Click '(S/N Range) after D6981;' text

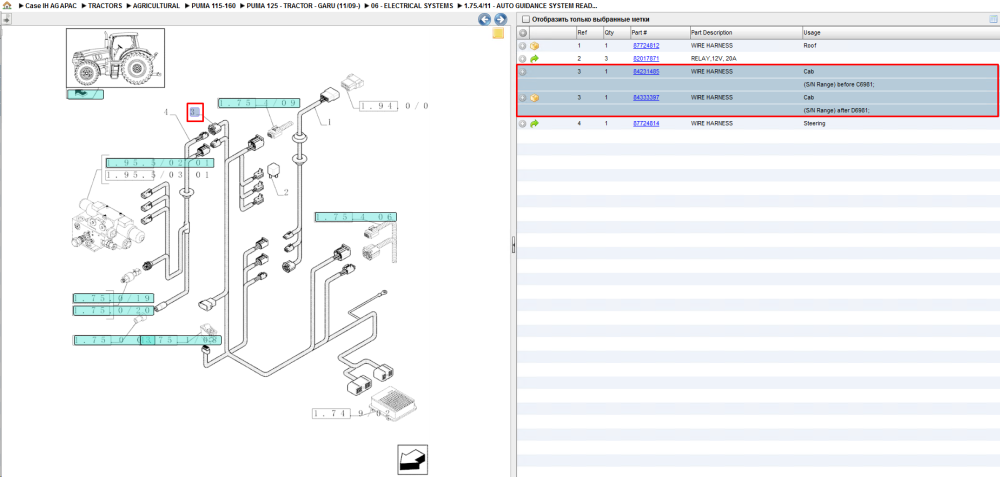click(x=837, y=110)
